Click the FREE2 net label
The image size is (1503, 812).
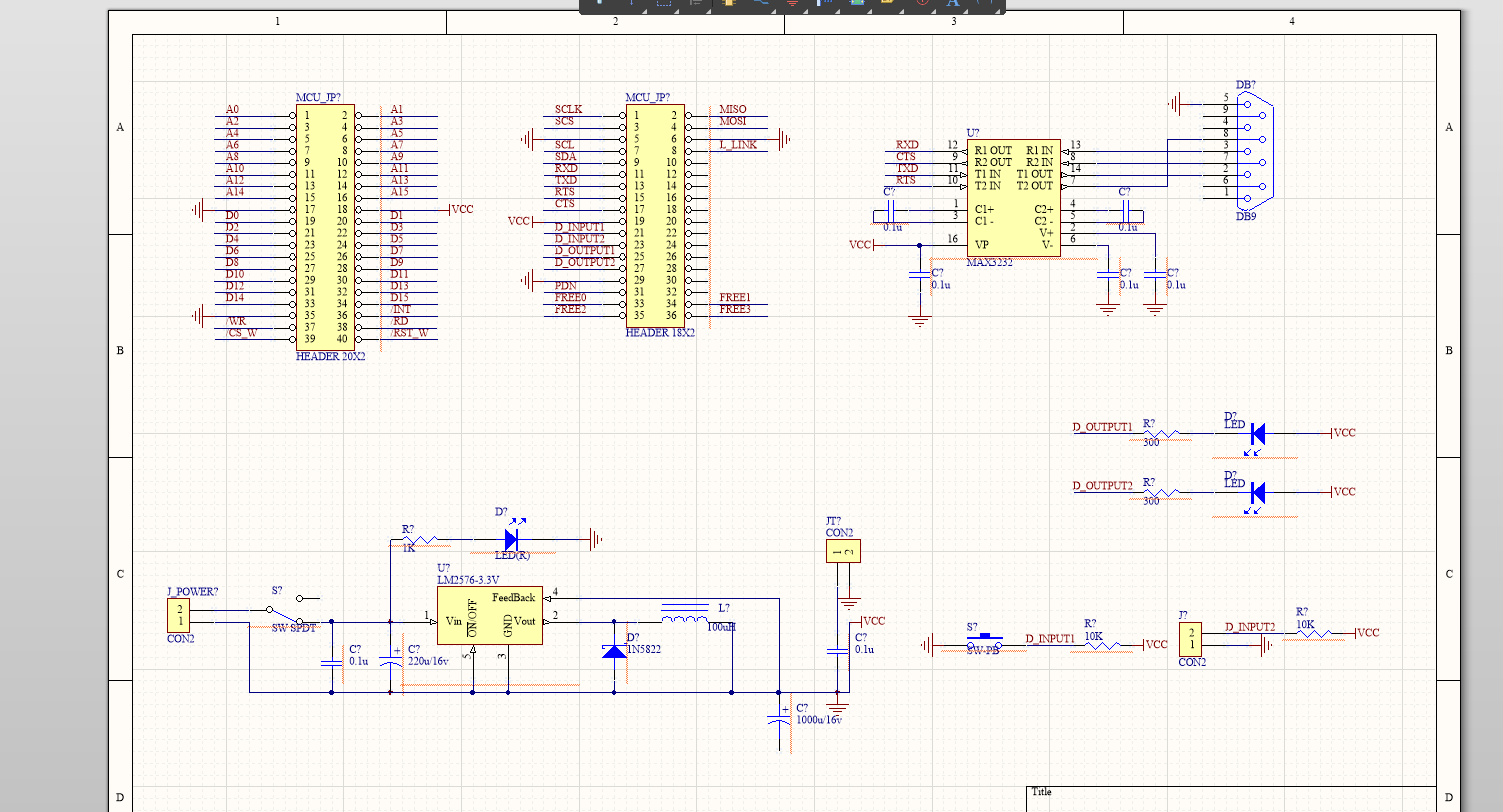[x=570, y=309]
